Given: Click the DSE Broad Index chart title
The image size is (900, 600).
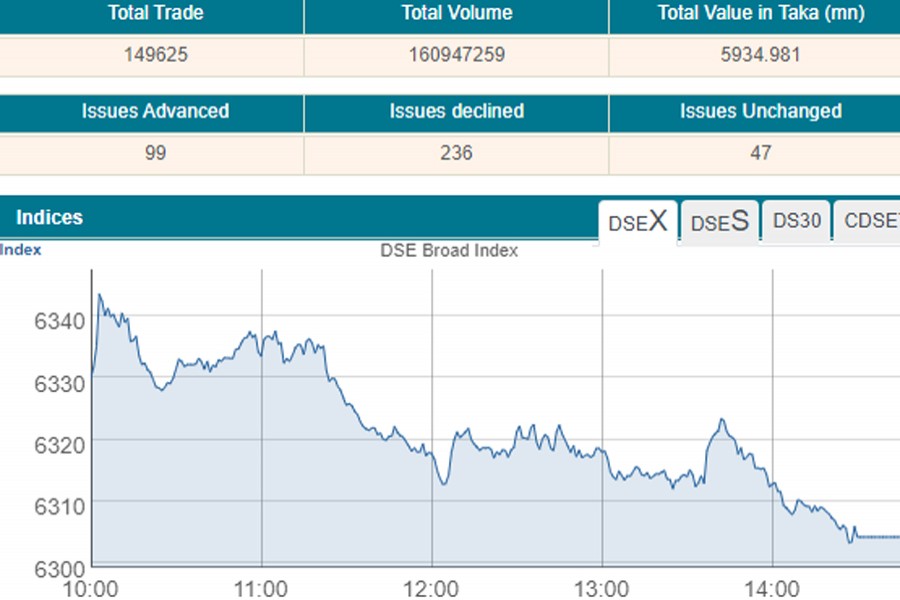Looking at the screenshot, I should (449, 251).
